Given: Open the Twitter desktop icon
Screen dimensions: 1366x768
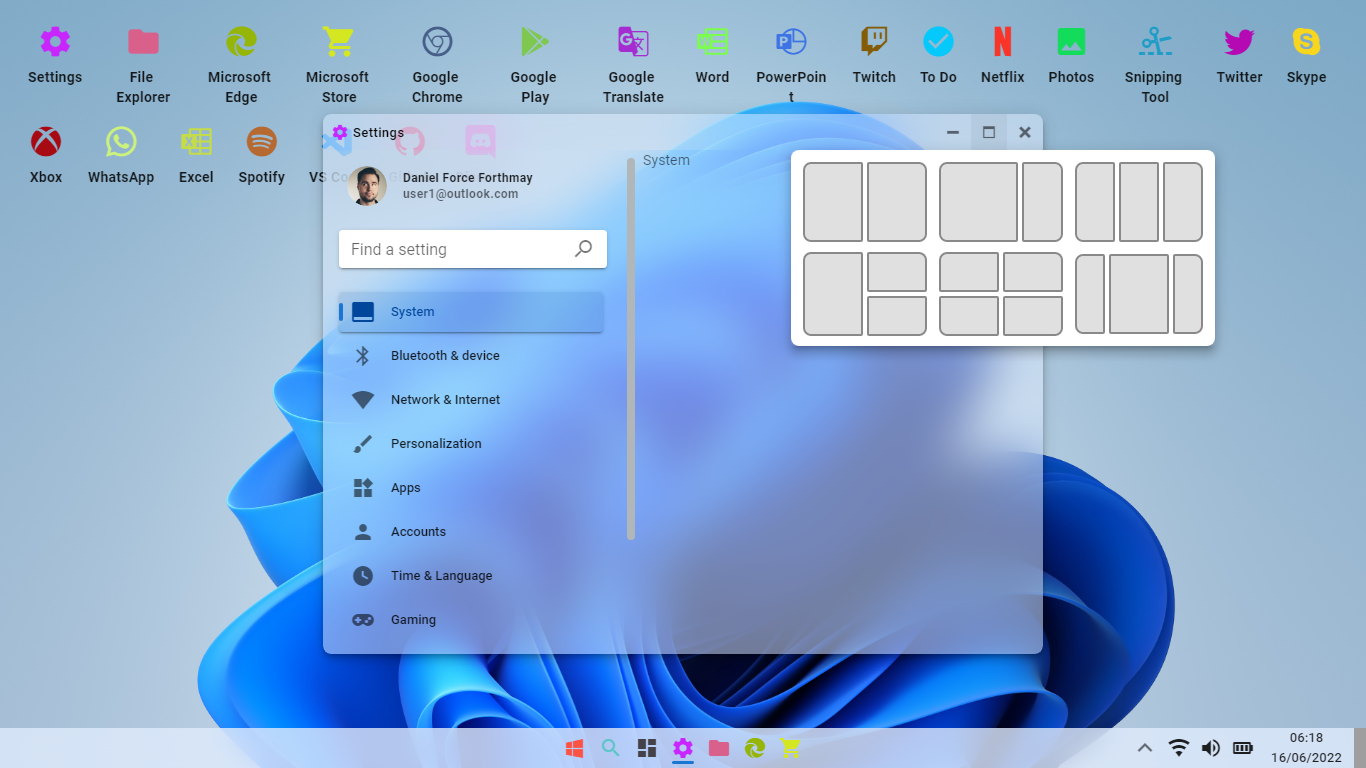Looking at the screenshot, I should 1239,56.
